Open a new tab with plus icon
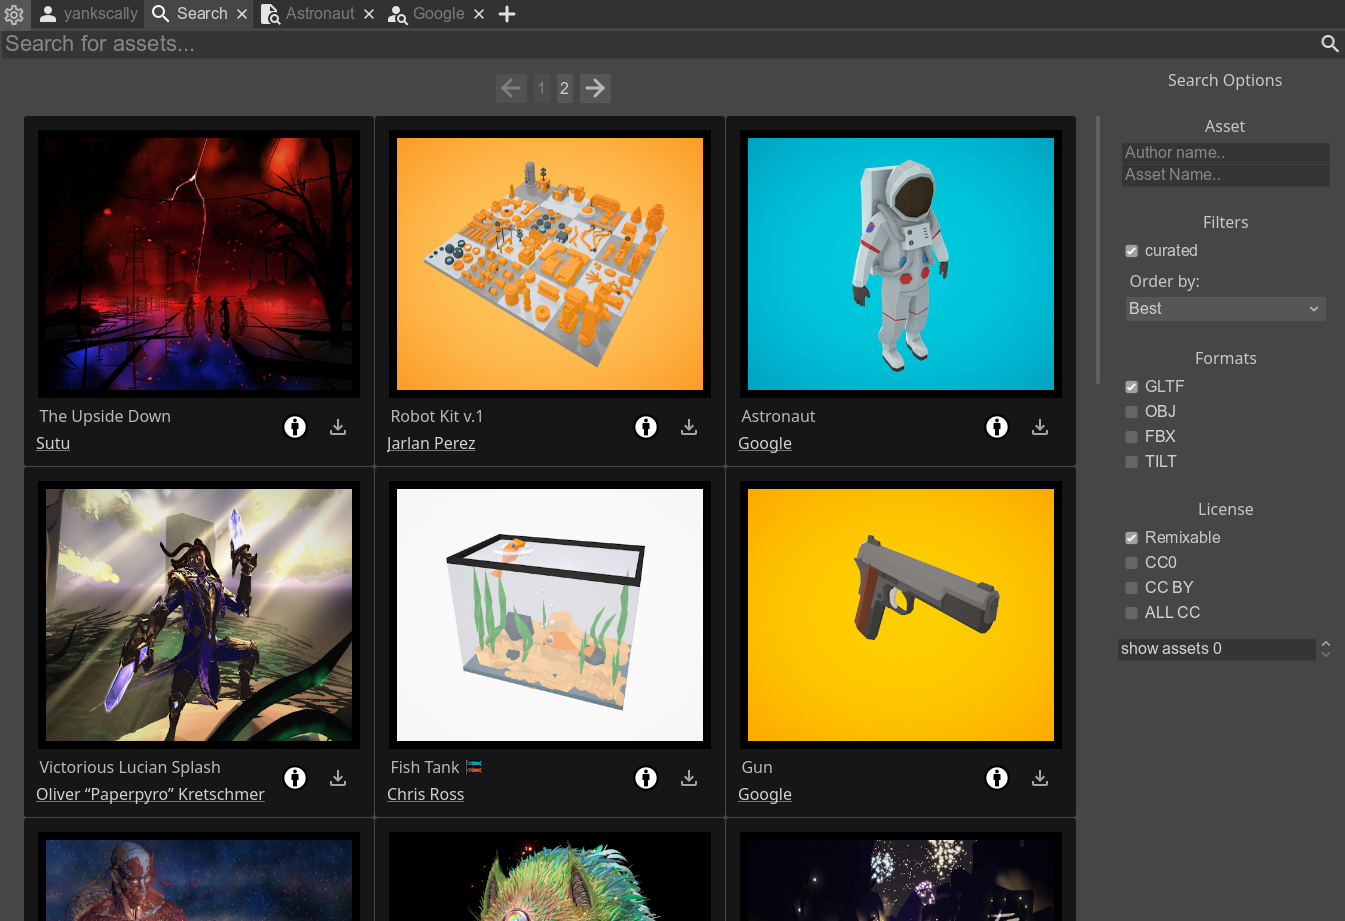The height and width of the screenshot is (921, 1345). 507,14
